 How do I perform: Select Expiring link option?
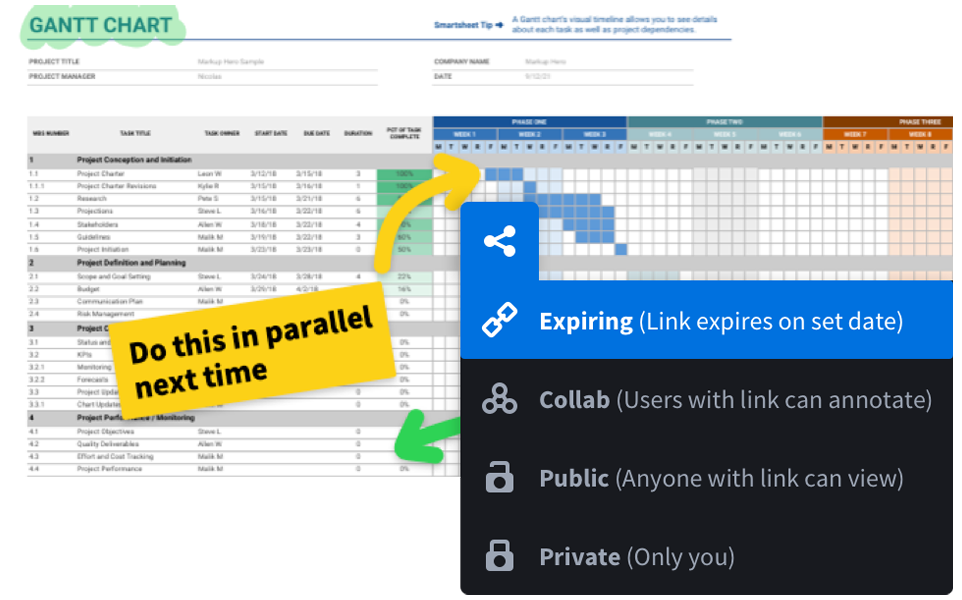coord(707,320)
